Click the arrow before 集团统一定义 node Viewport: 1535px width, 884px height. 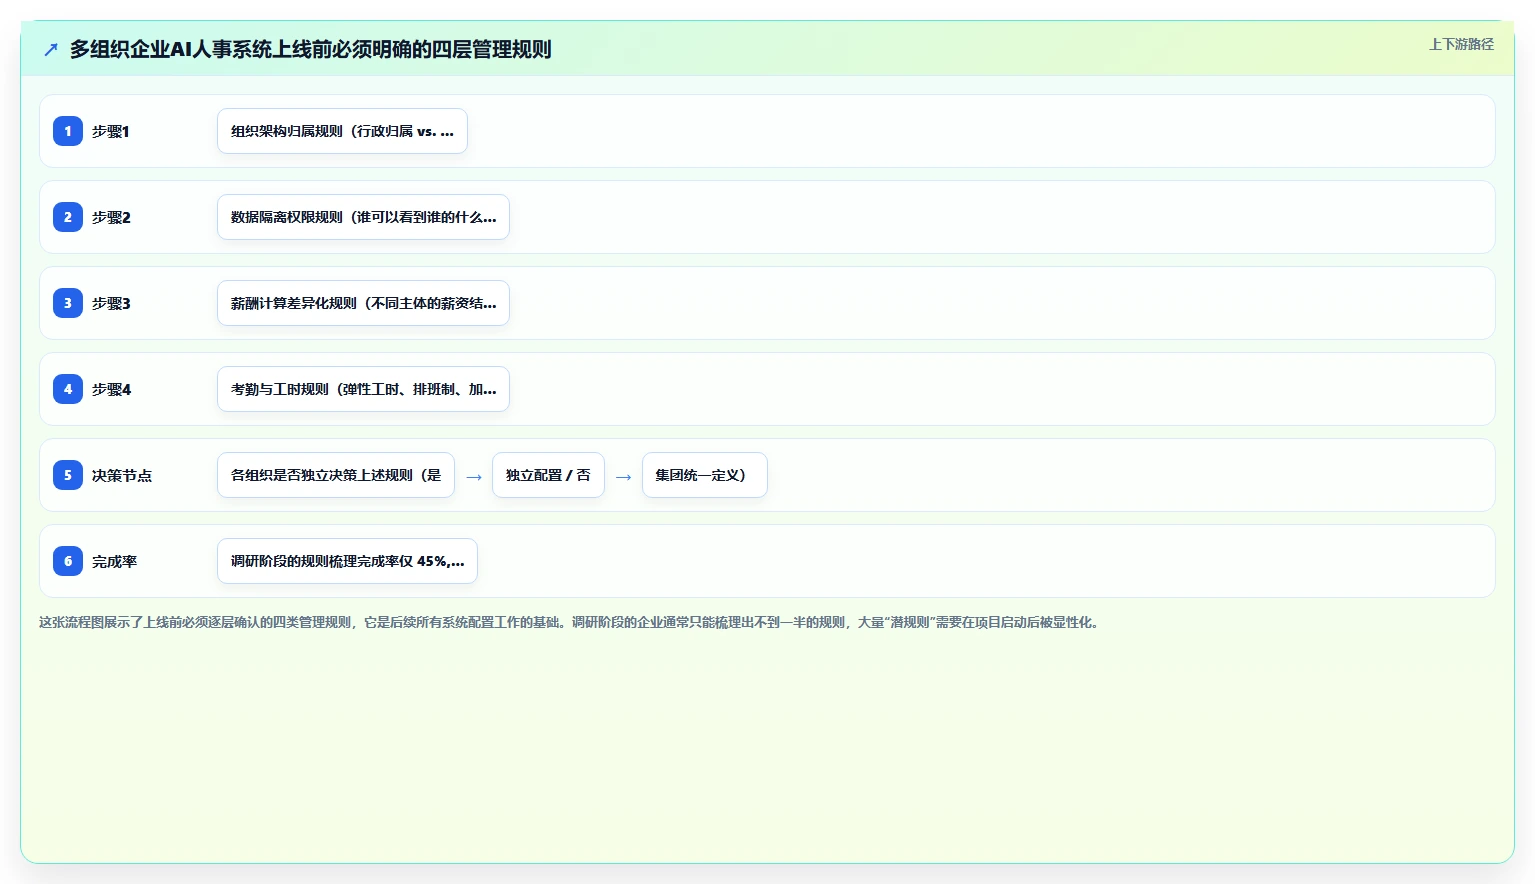(623, 477)
